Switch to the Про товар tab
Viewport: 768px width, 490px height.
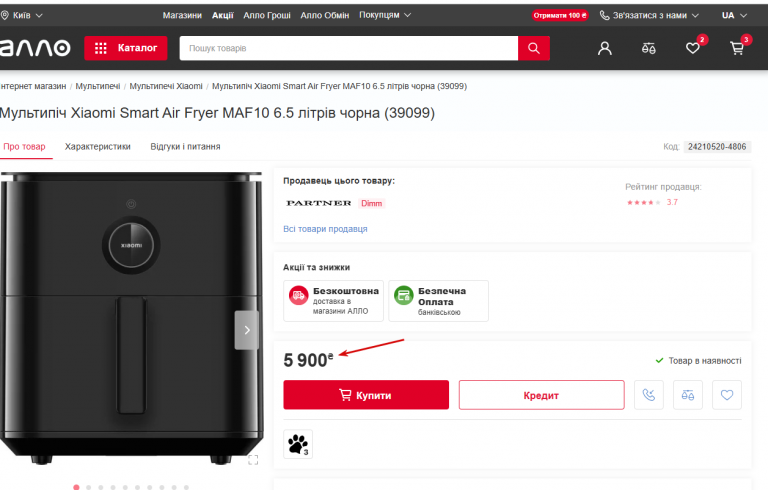[24, 147]
